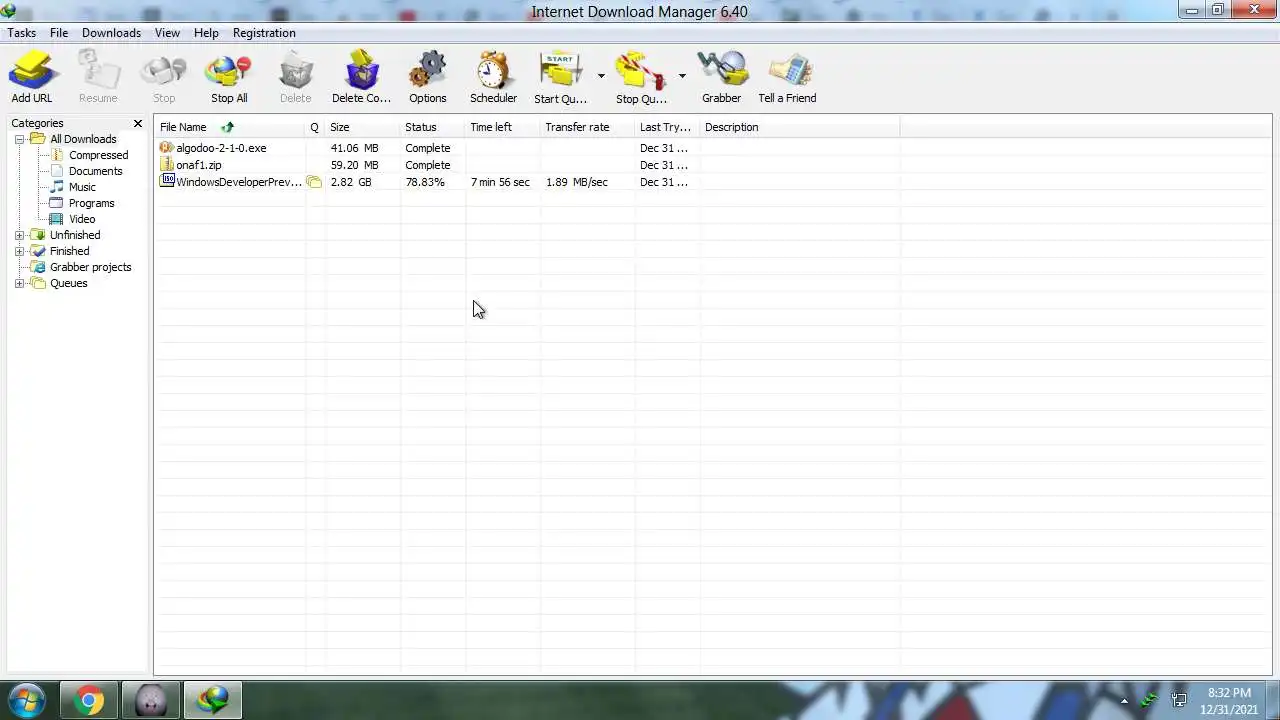Click the taskbar app next to Chrome
Screen dimensions: 1280x720
point(150,700)
